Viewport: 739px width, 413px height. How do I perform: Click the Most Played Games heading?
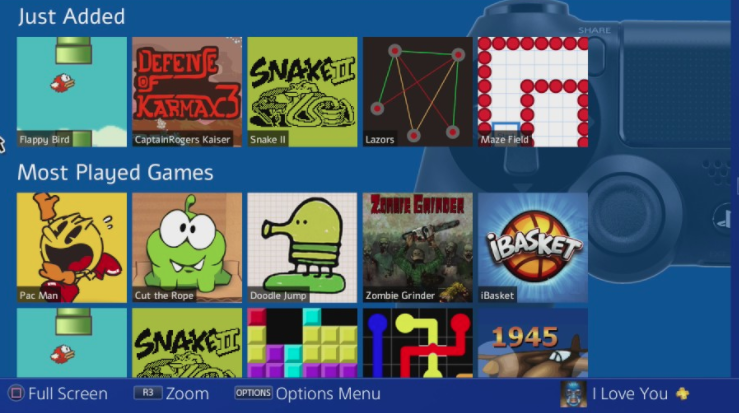click(x=115, y=173)
